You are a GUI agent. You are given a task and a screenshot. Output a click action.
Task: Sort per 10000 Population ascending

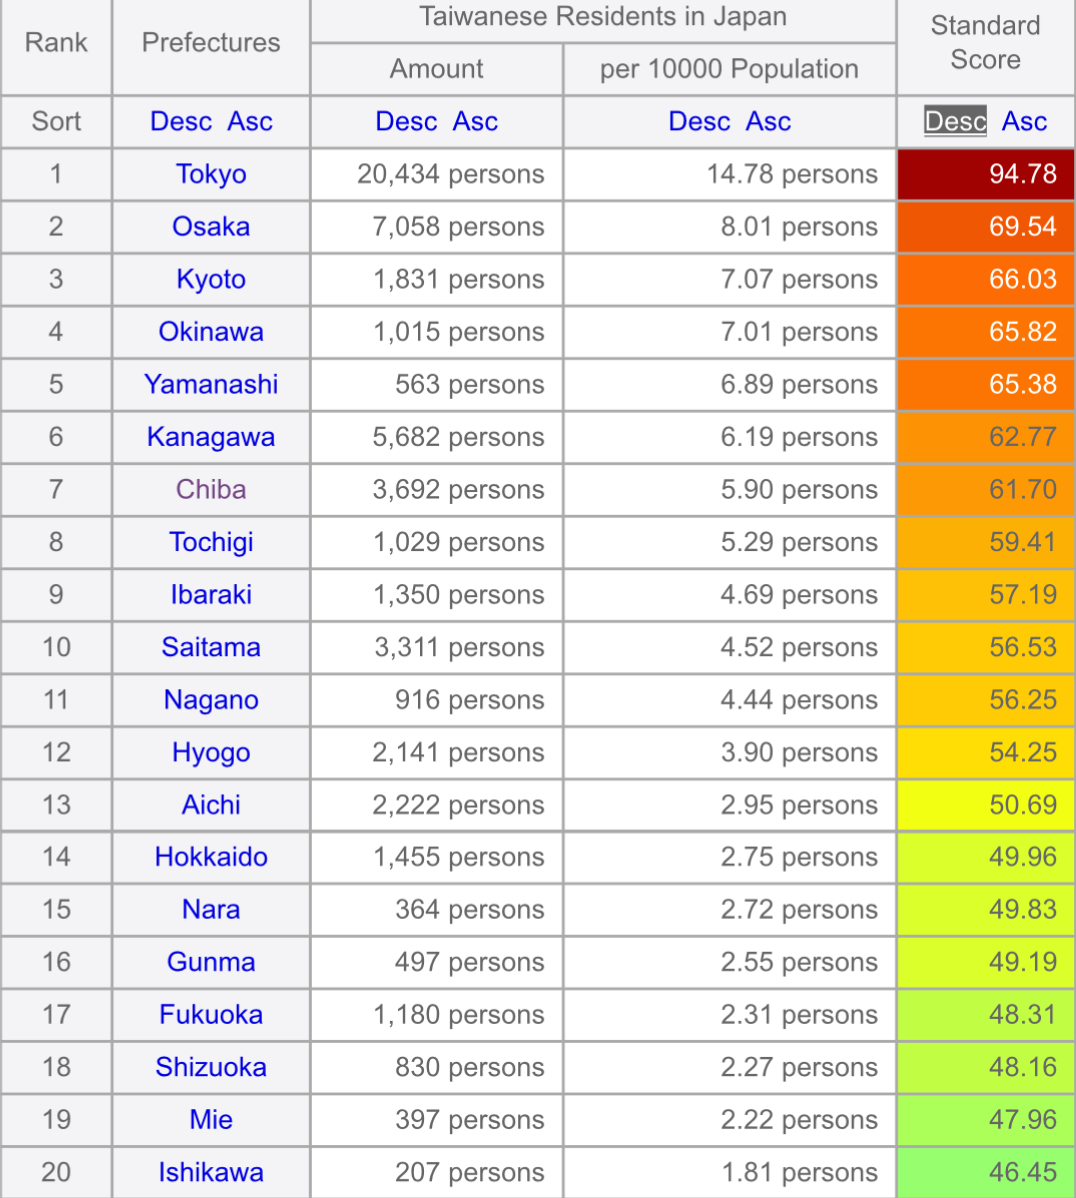click(x=769, y=121)
